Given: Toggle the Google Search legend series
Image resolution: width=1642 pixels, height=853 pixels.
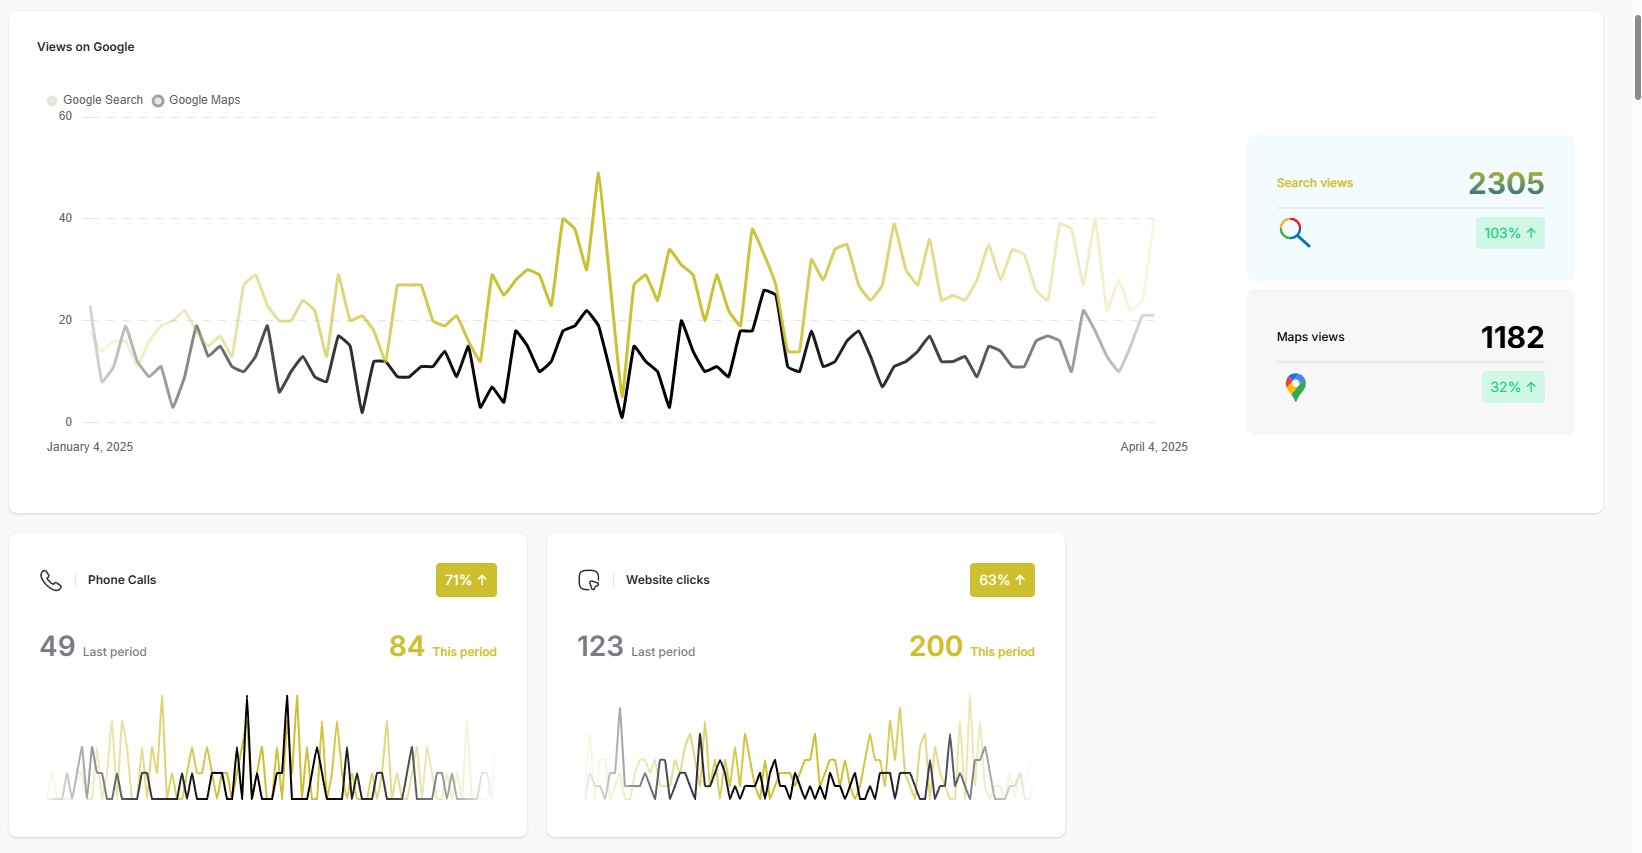Looking at the screenshot, I should point(95,100).
